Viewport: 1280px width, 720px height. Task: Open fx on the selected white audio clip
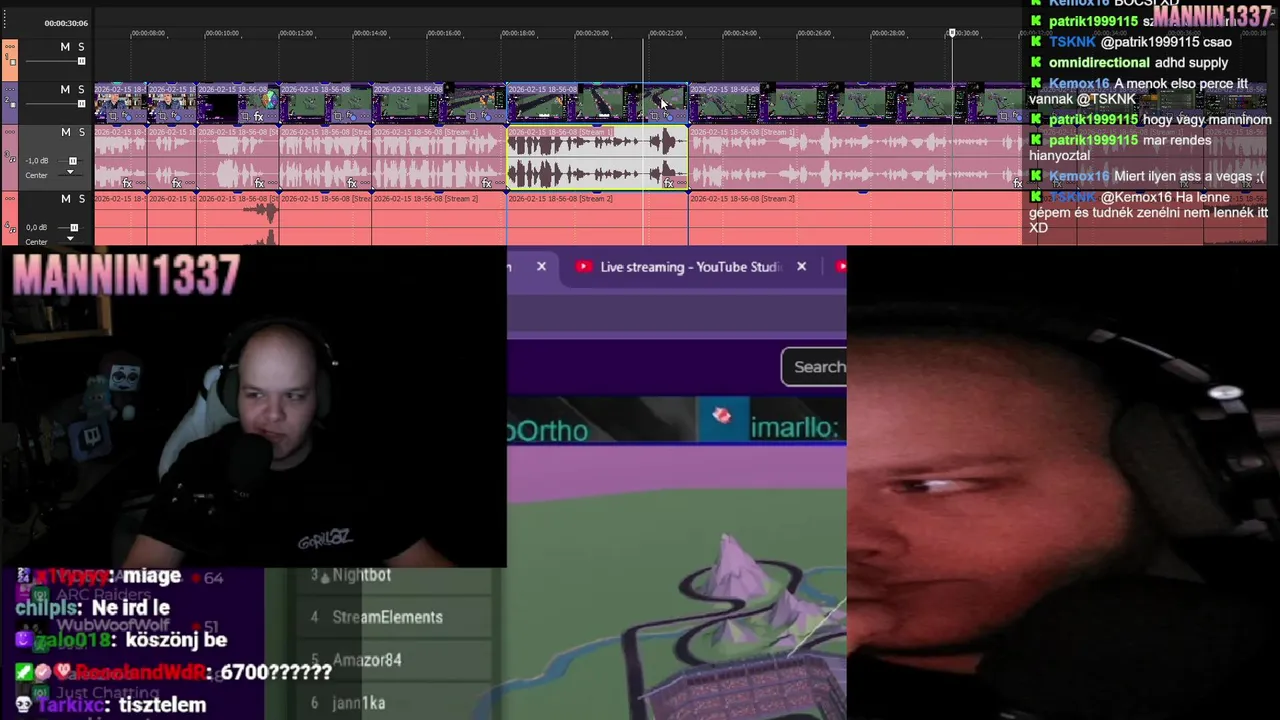(x=668, y=183)
